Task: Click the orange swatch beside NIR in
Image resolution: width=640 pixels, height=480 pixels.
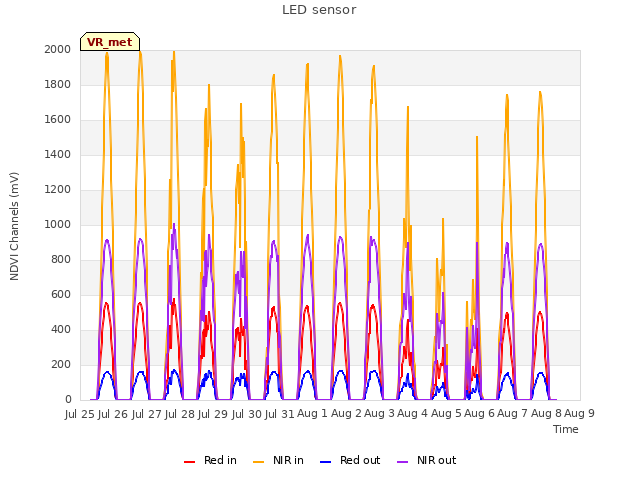Action: click(259, 462)
